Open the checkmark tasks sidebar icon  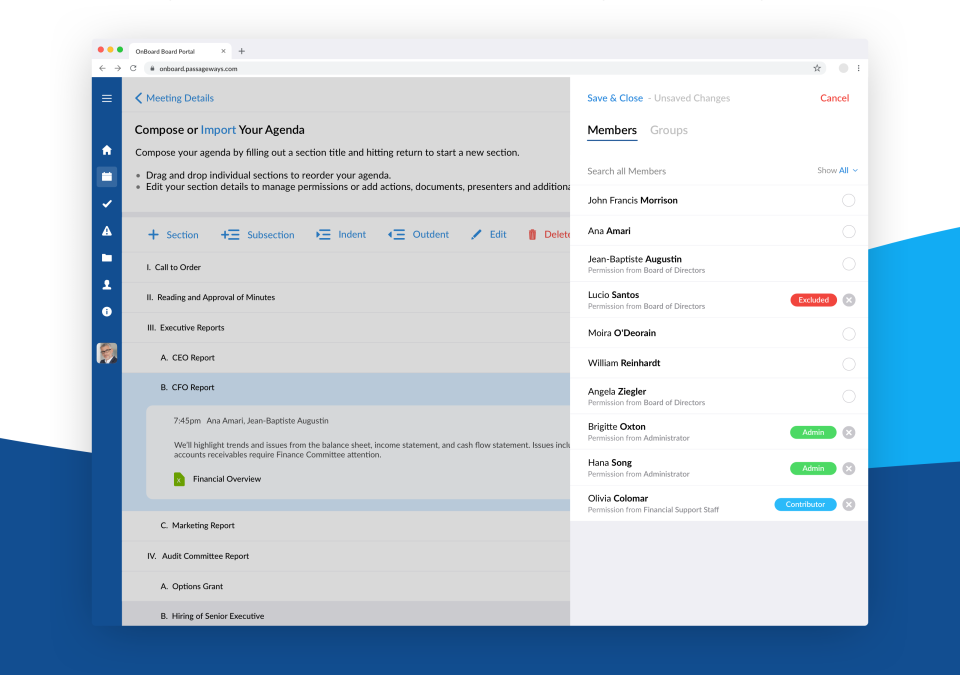pos(107,203)
